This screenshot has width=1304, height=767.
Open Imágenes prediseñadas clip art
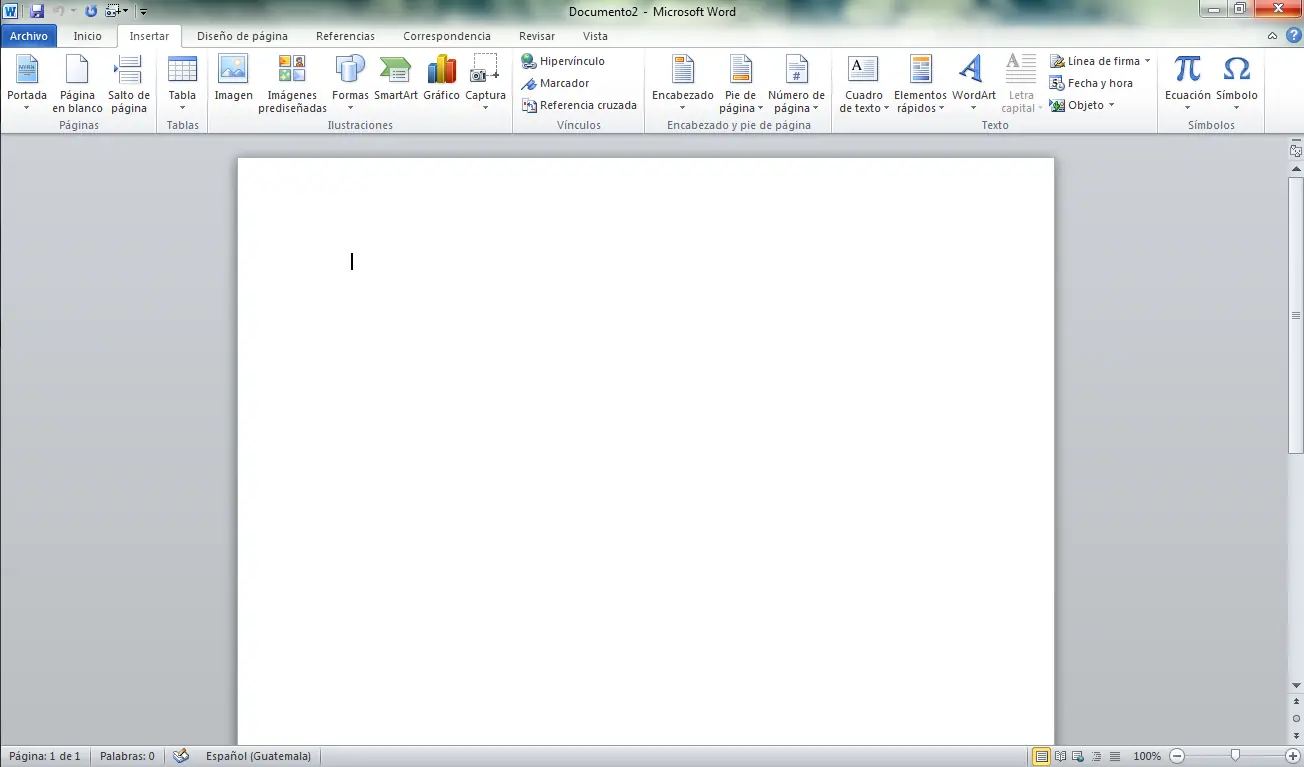292,84
